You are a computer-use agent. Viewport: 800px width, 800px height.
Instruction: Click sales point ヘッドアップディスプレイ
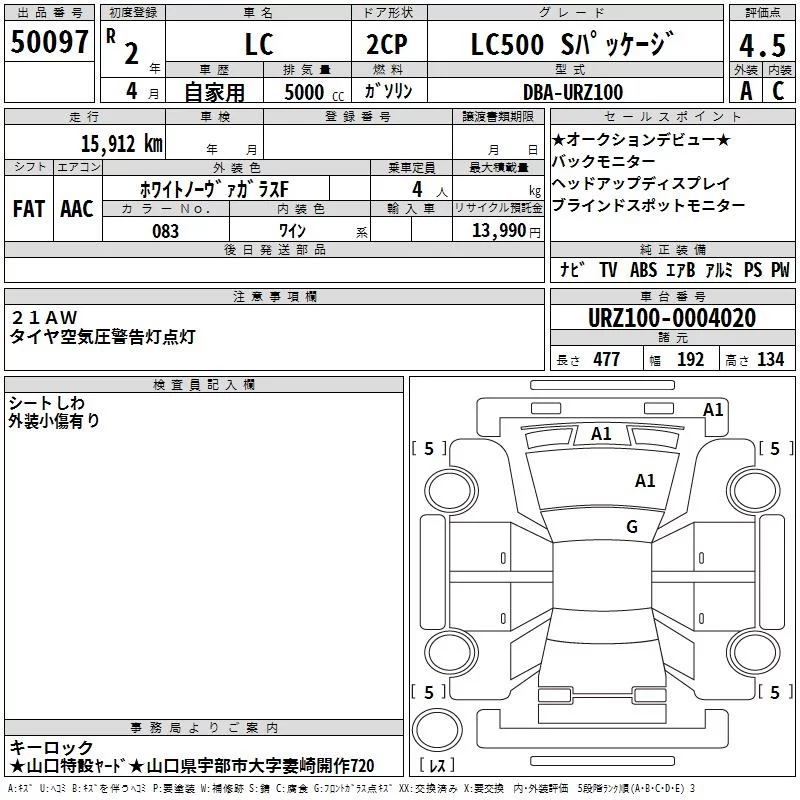[x=641, y=183]
